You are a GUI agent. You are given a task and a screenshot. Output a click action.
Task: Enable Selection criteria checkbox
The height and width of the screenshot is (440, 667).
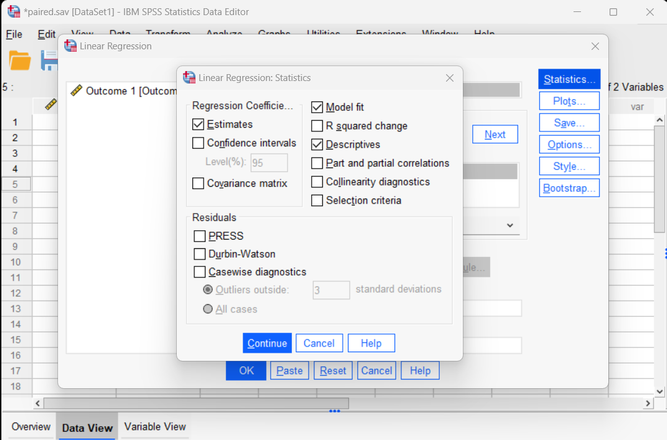point(317,200)
